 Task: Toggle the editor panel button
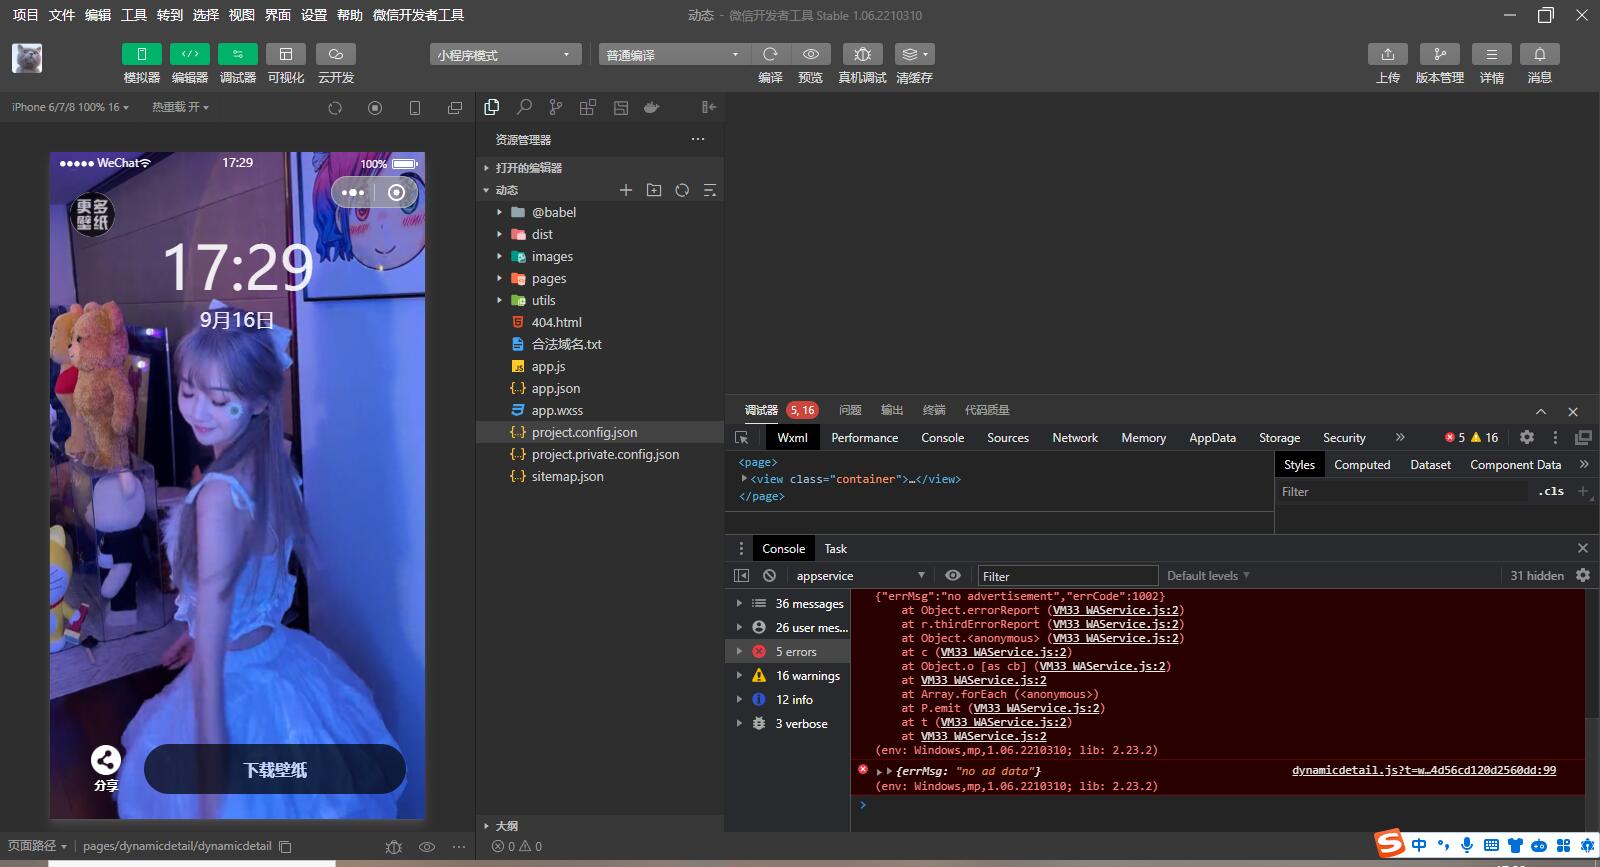(189, 54)
